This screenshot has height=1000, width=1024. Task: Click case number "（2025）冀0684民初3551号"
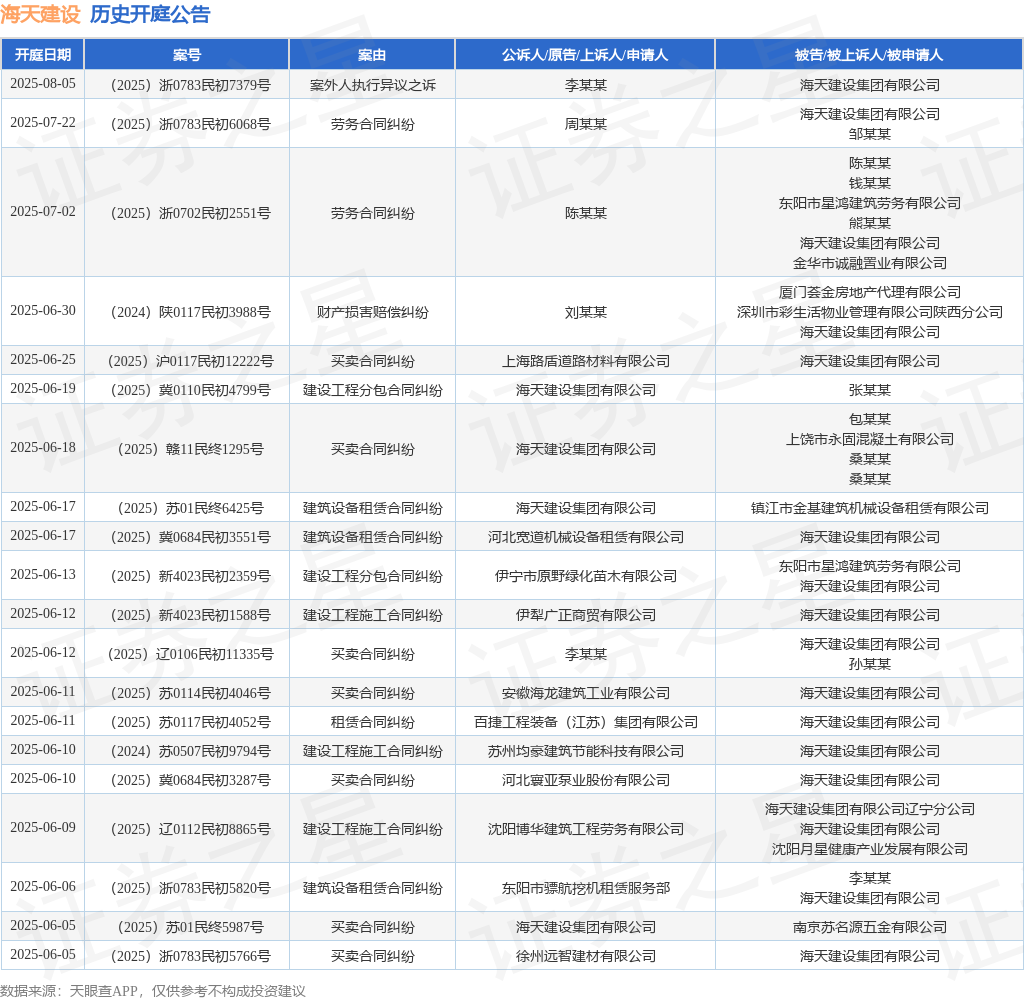pos(187,537)
